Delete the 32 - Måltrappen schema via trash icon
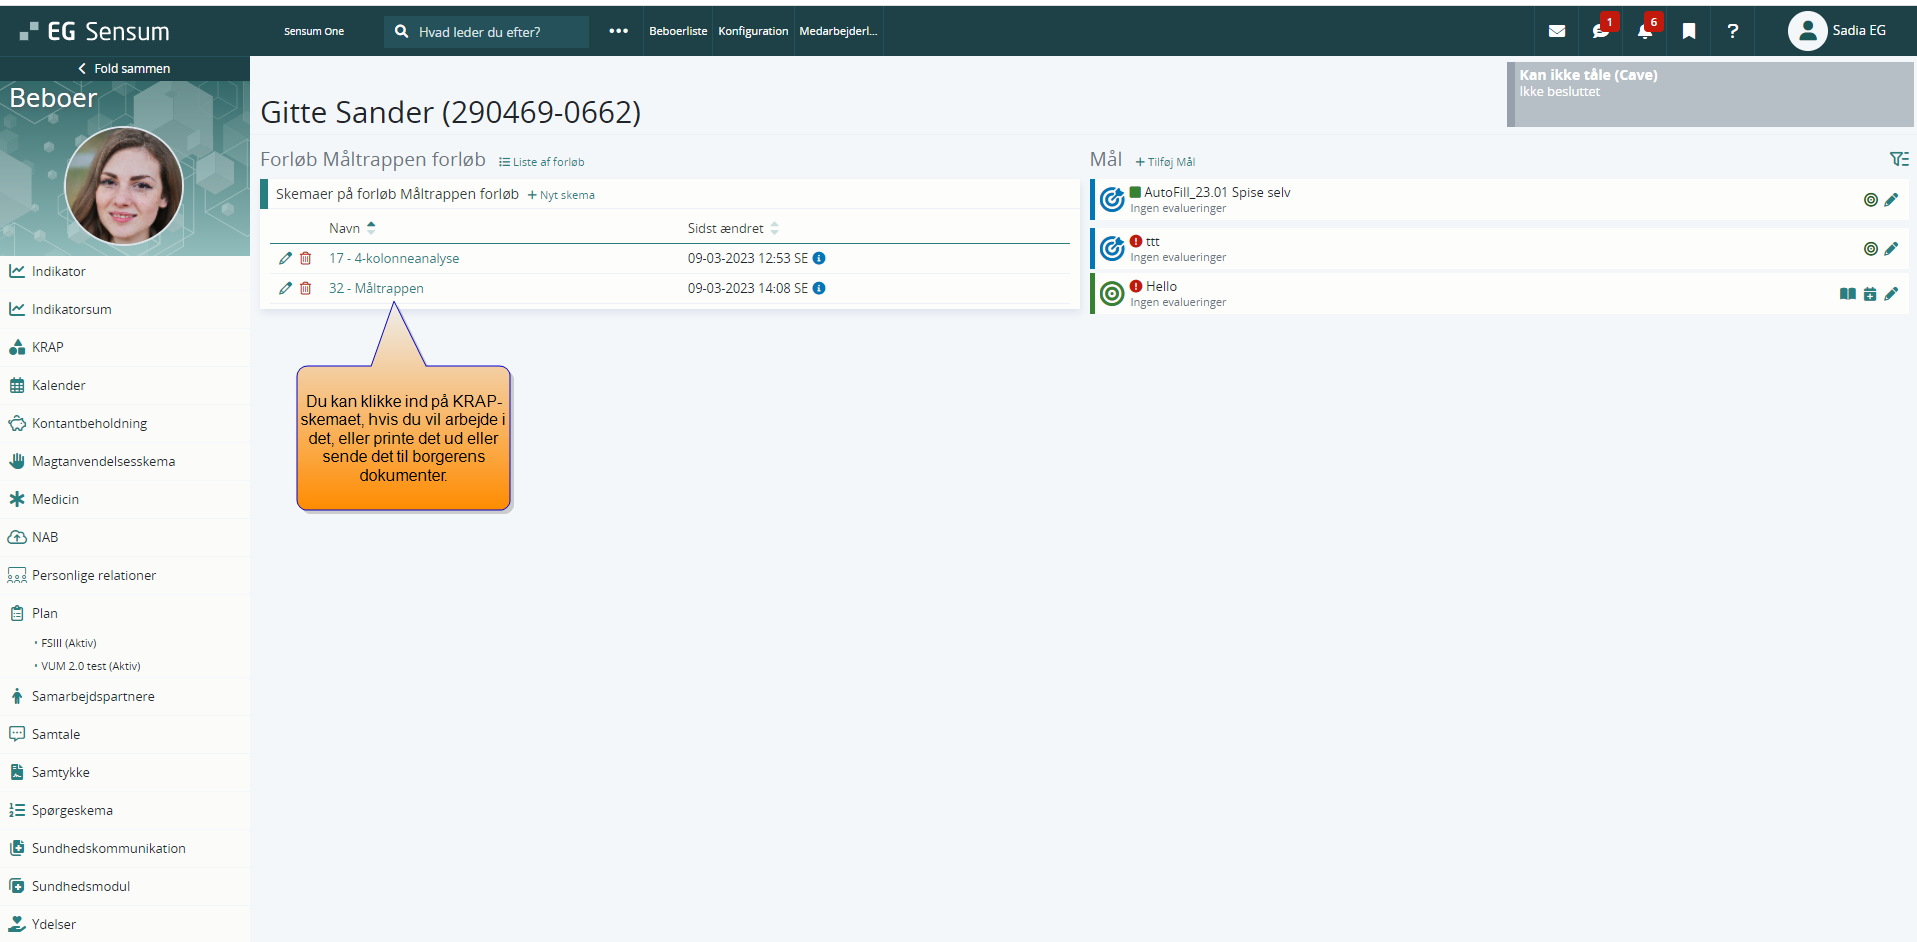The image size is (1917, 942). coord(306,288)
